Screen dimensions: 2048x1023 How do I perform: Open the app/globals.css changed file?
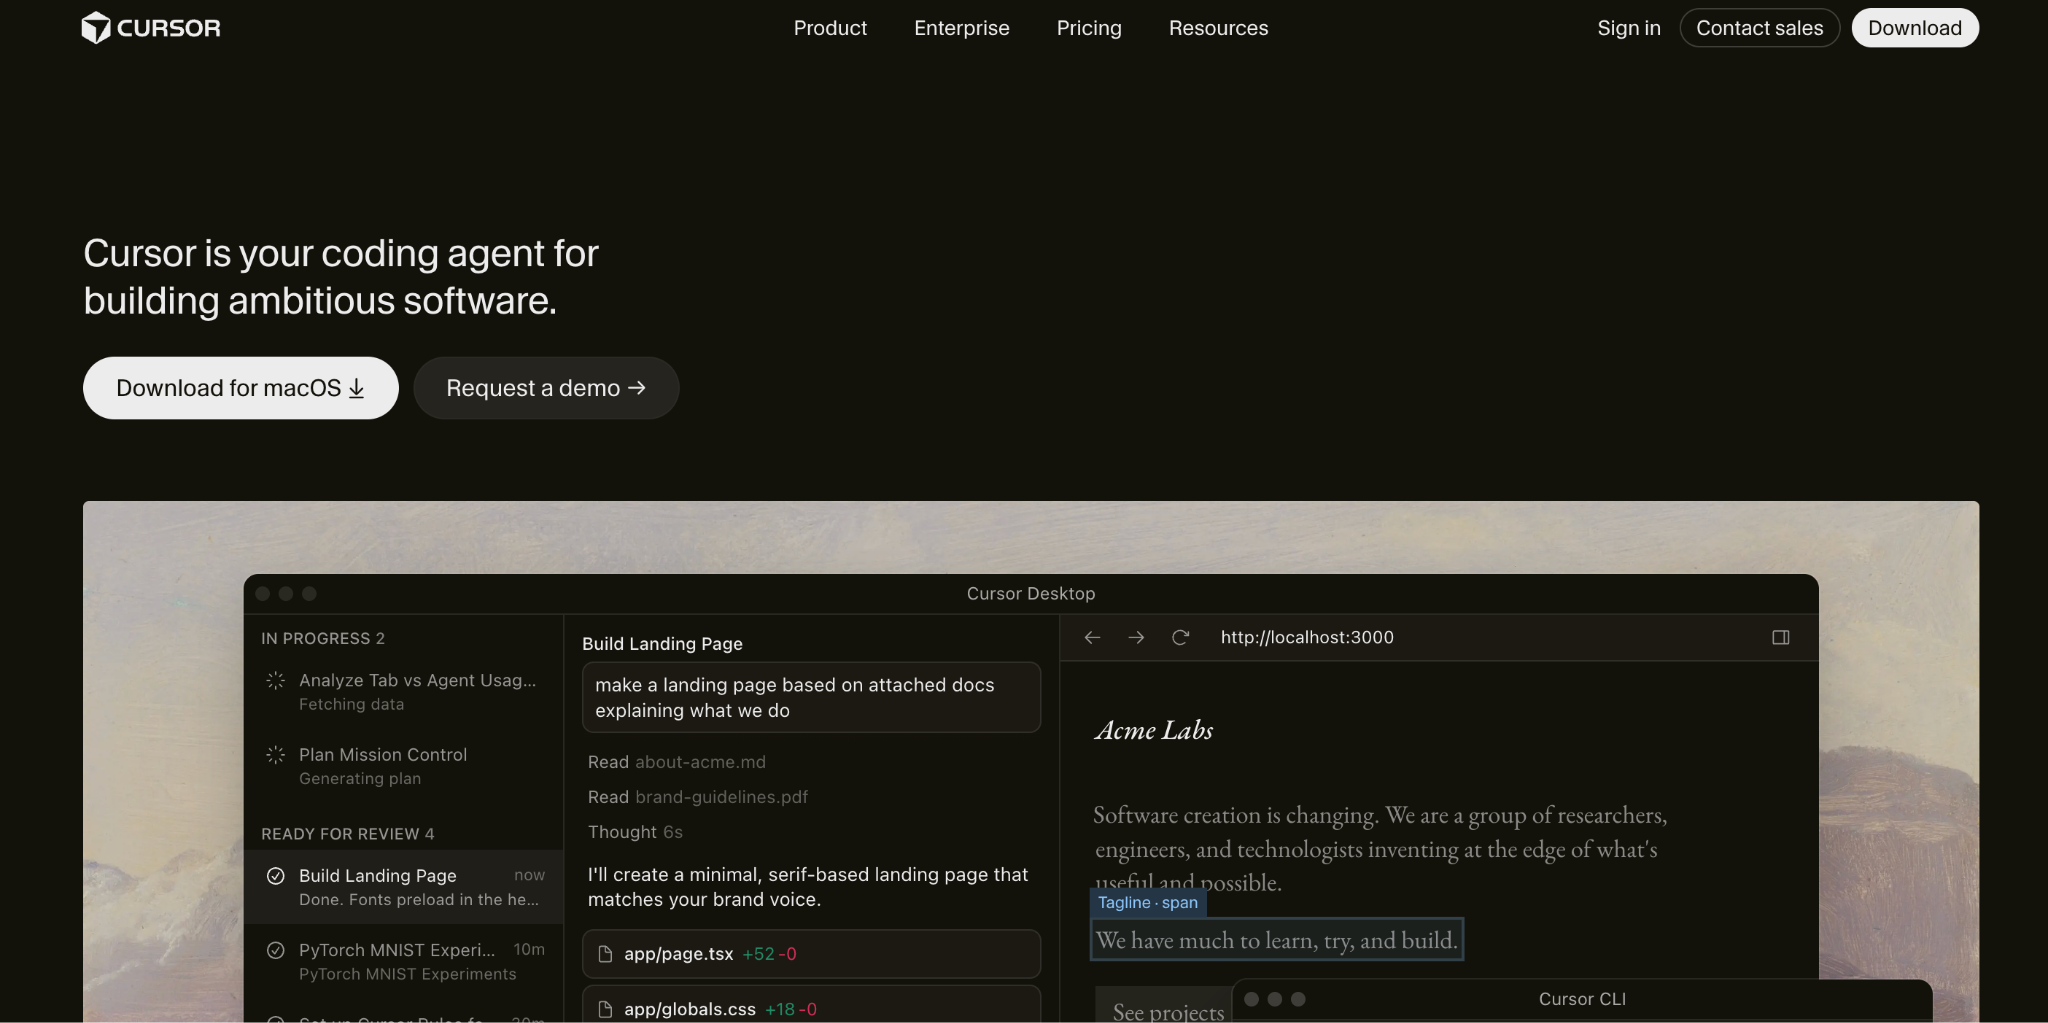[811, 1005]
